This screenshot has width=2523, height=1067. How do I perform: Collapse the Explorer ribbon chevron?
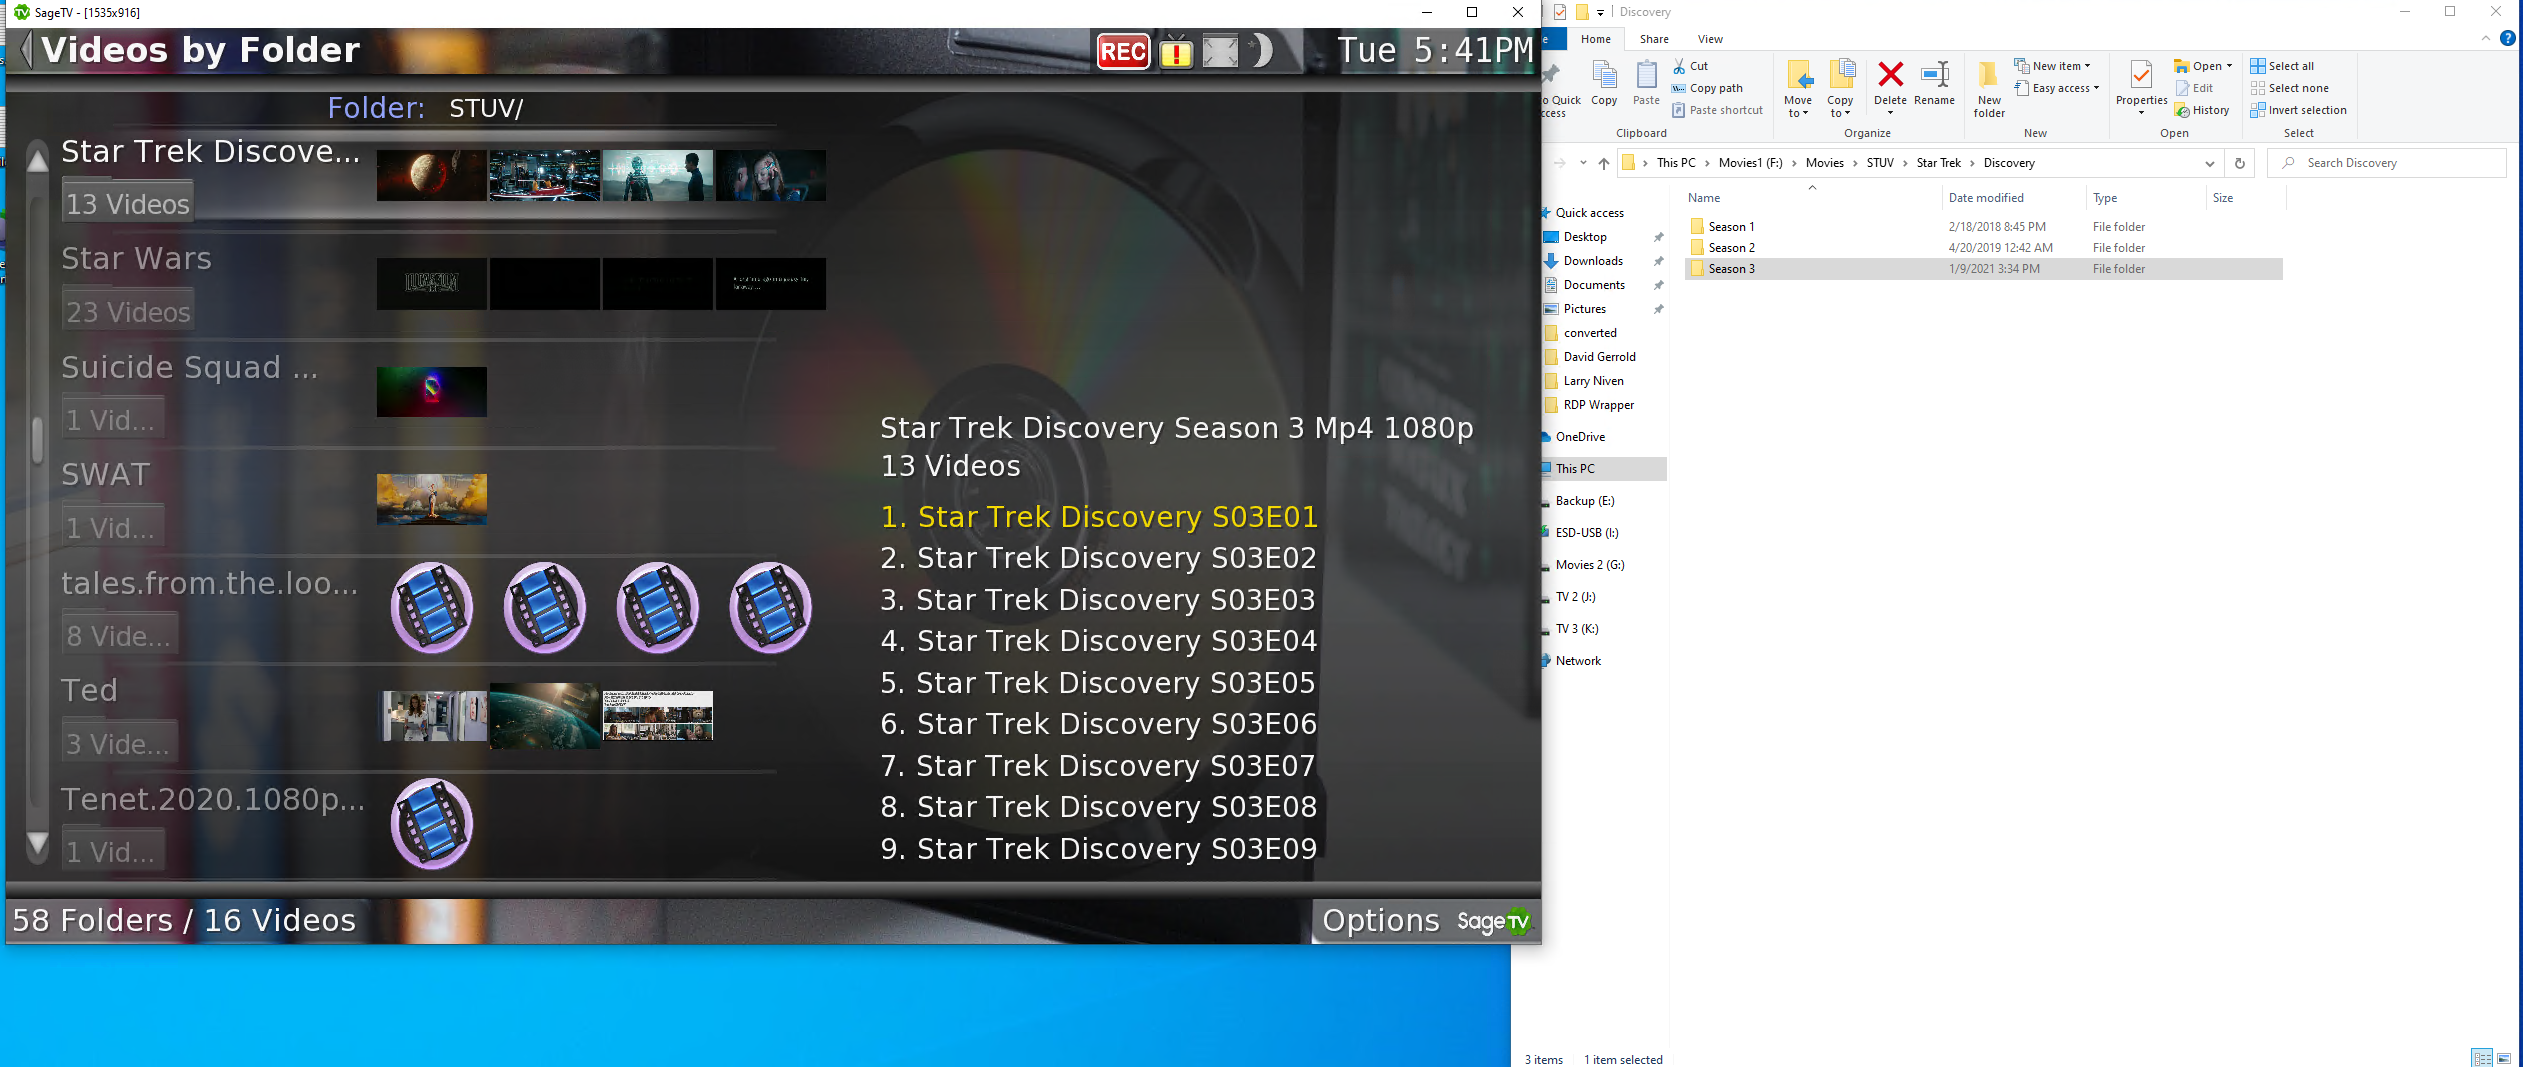click(x=2486, y=38)
